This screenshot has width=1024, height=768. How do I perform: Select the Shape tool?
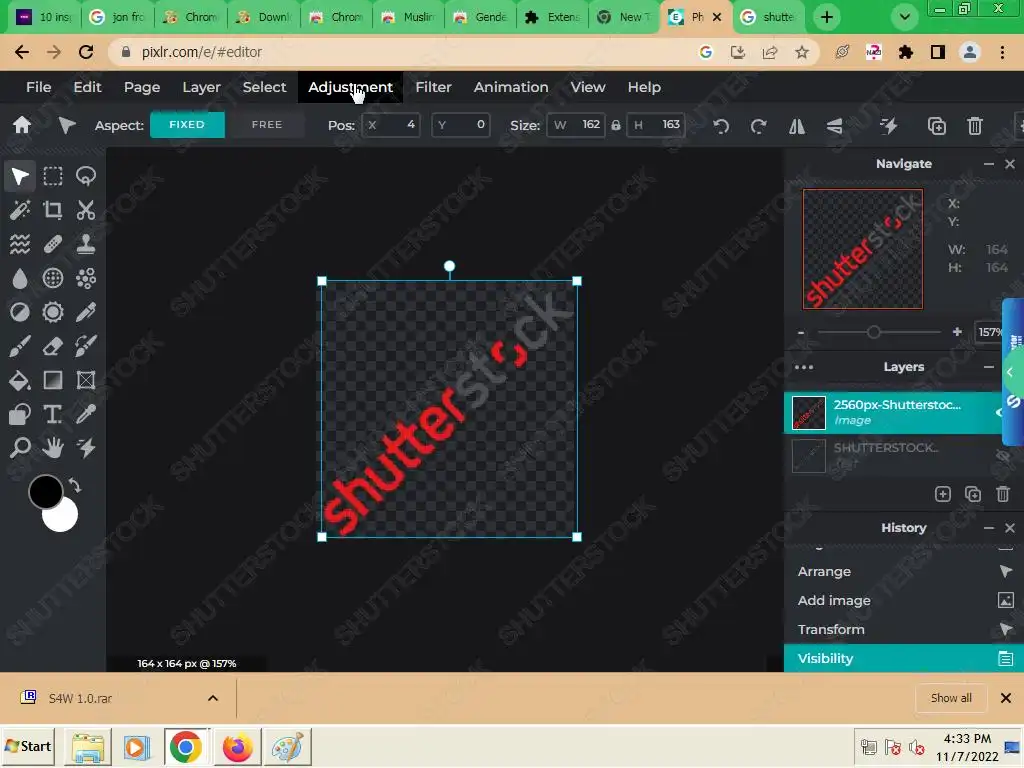20,414
